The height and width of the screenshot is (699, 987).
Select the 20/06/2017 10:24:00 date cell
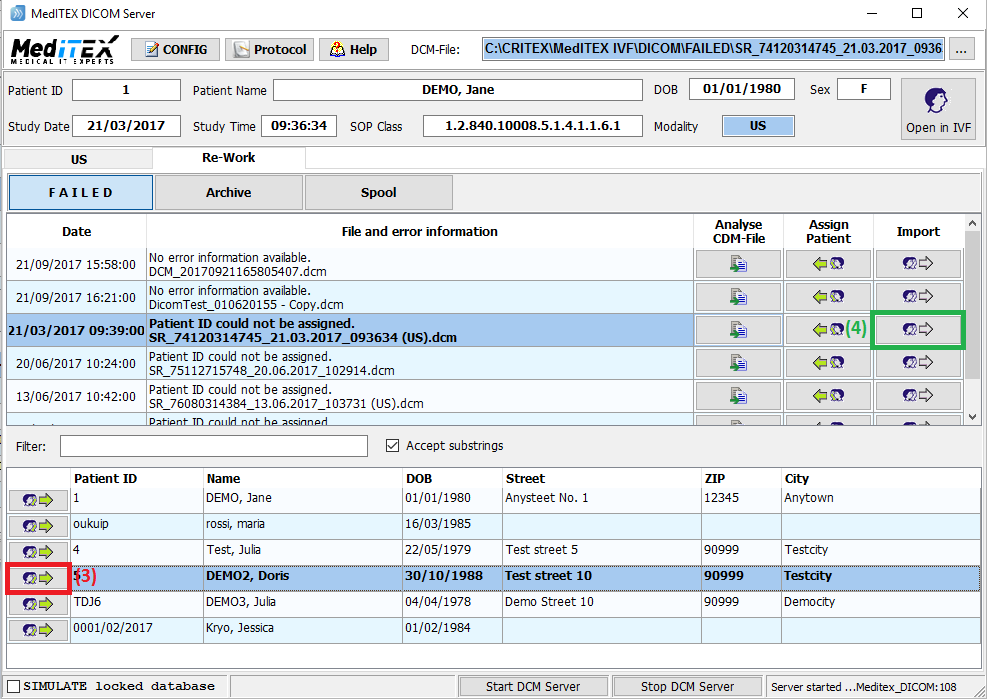click(76, 363)
